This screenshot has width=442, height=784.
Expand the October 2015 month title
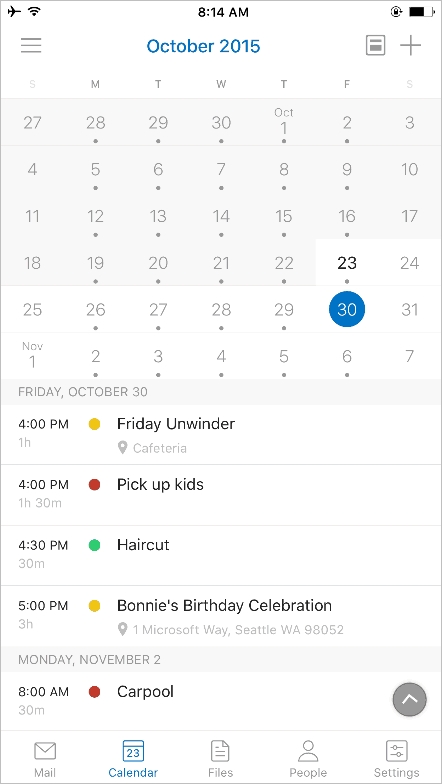click(x=203, y=46)
